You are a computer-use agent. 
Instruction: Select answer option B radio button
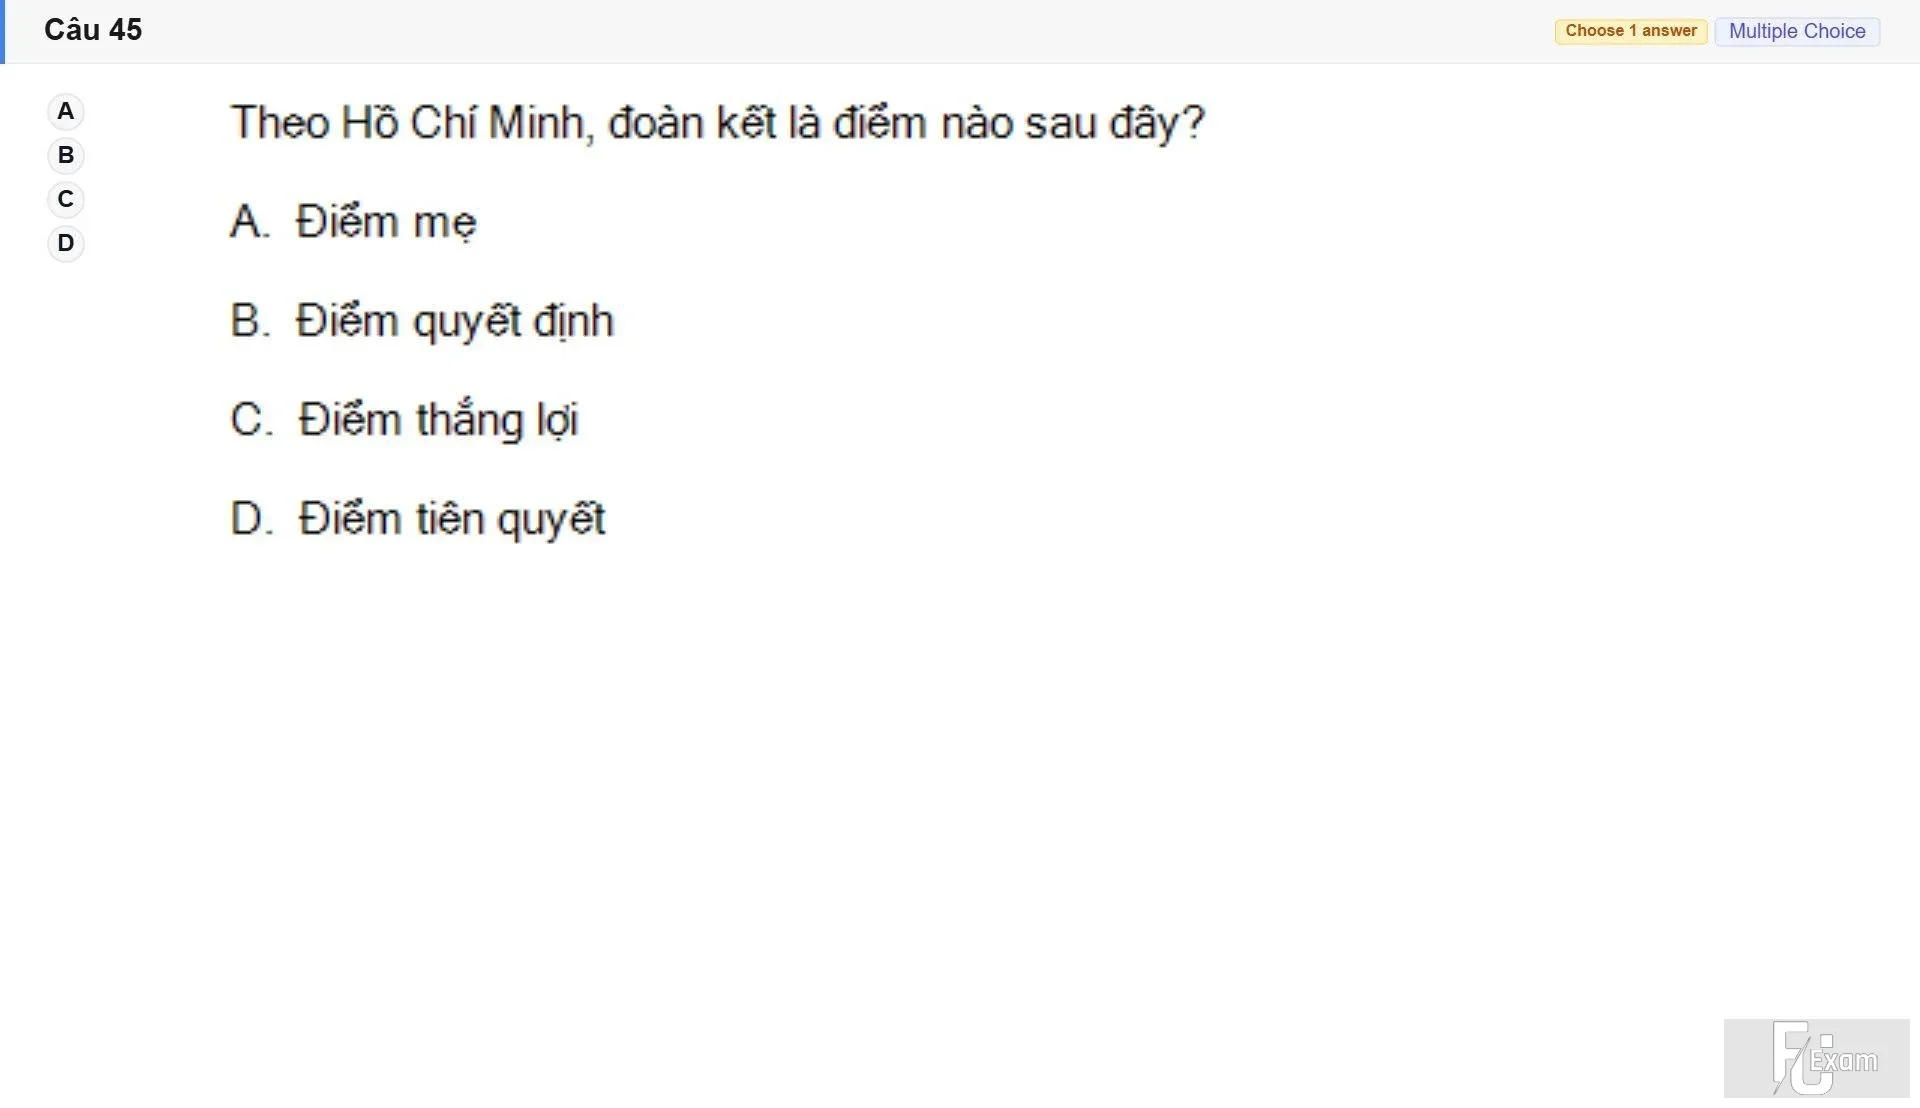(66, 155)
